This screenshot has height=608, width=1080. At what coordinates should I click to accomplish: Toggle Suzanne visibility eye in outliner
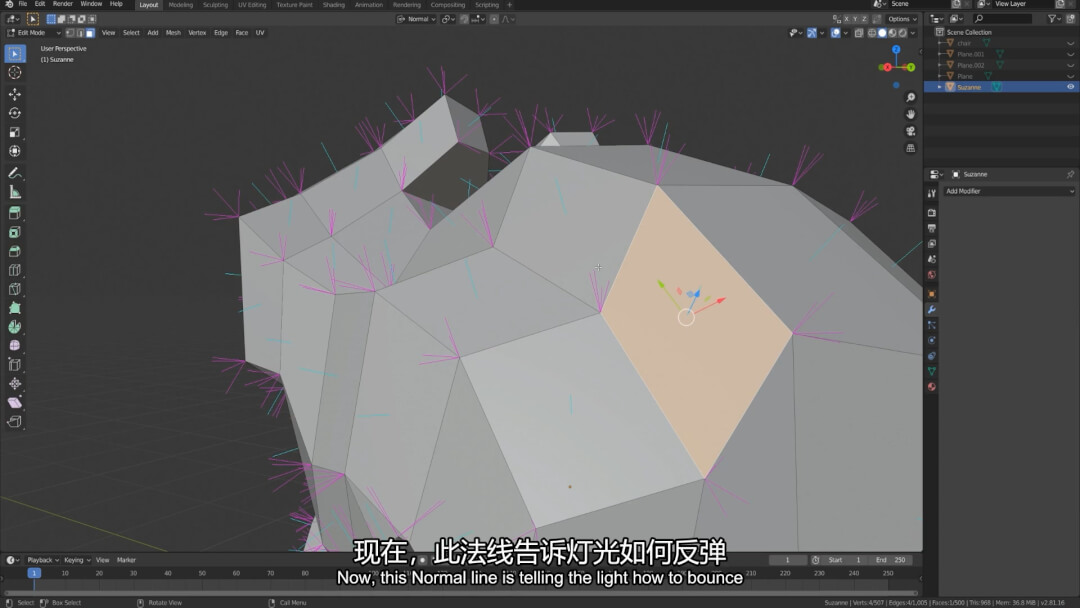1070,87
